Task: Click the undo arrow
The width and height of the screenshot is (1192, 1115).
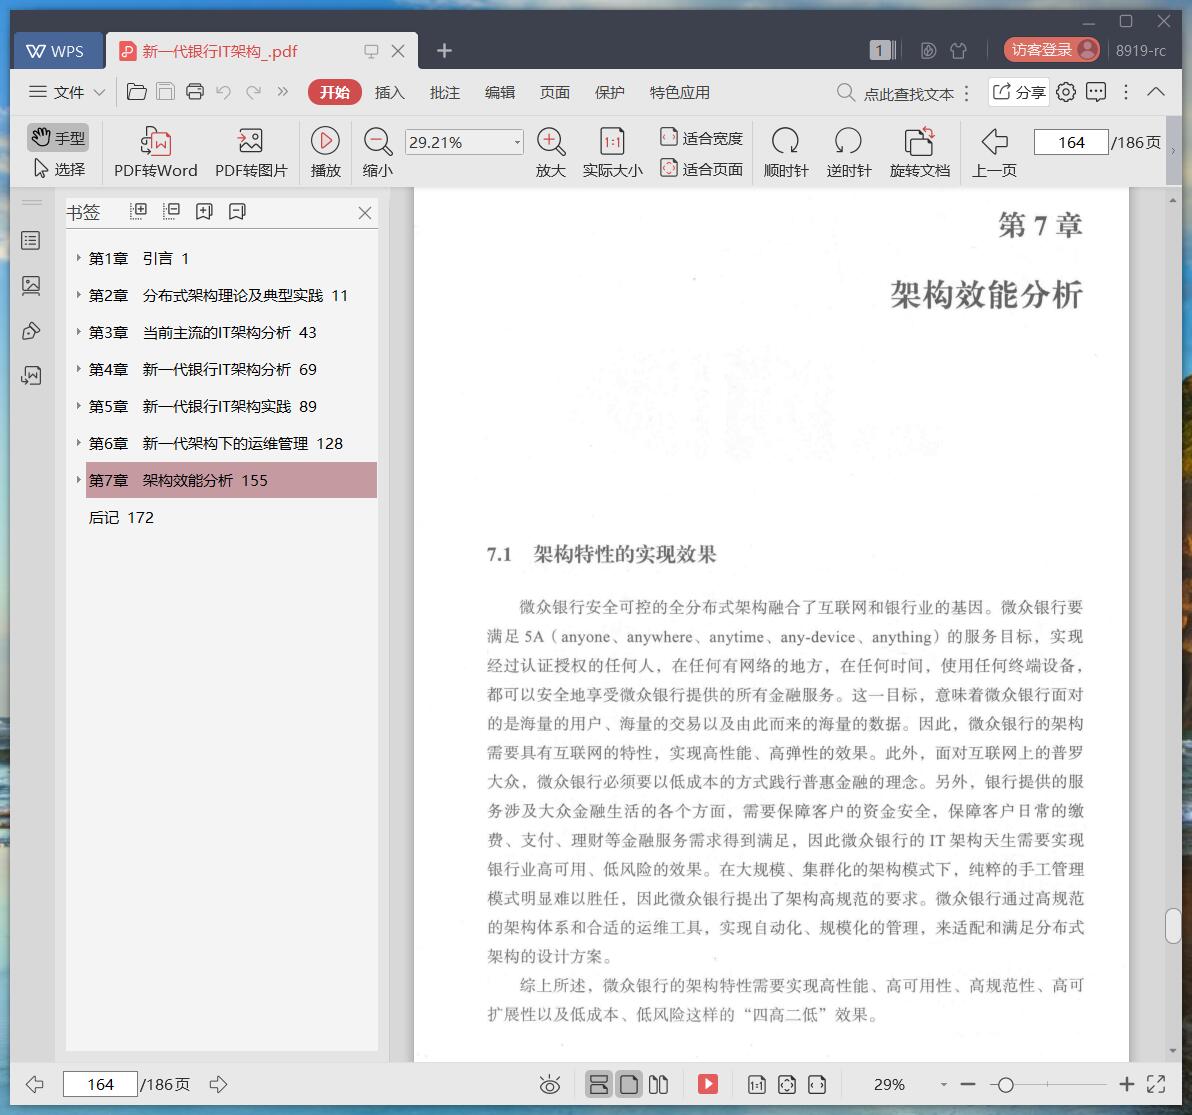Action: click(x=224, y=92)
